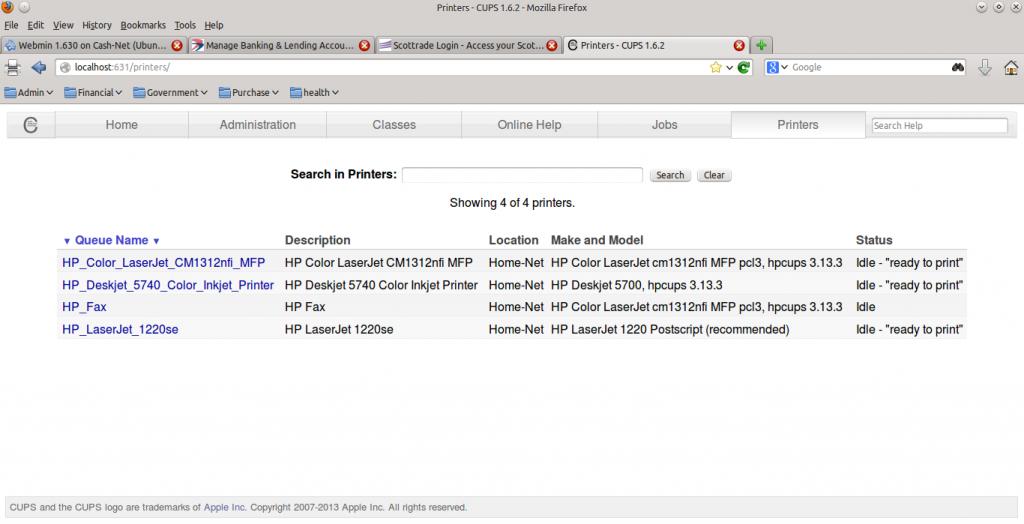Click the printer icon in the navigation toolbar
Viewport: 1024px width, 524px height.
pyautogui.click(x=13, y=68)
